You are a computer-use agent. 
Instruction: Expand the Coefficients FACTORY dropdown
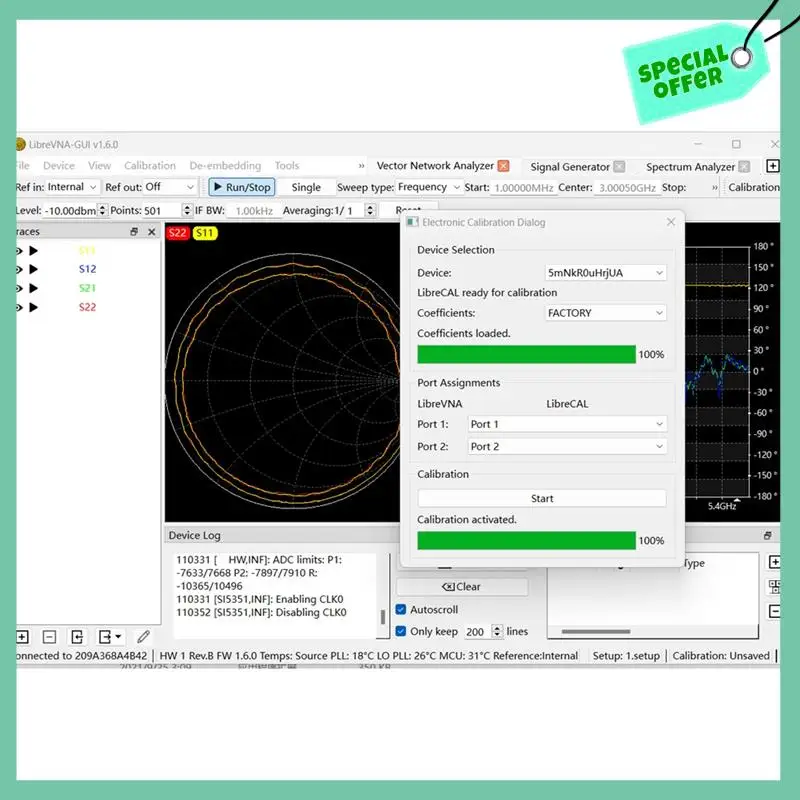click(x=605, y=313)
